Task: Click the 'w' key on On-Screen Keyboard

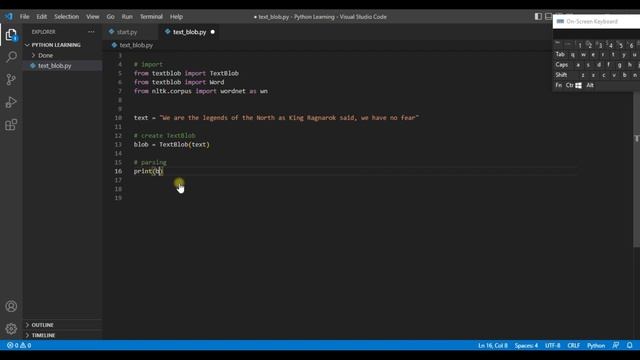Action: [583, 54]
